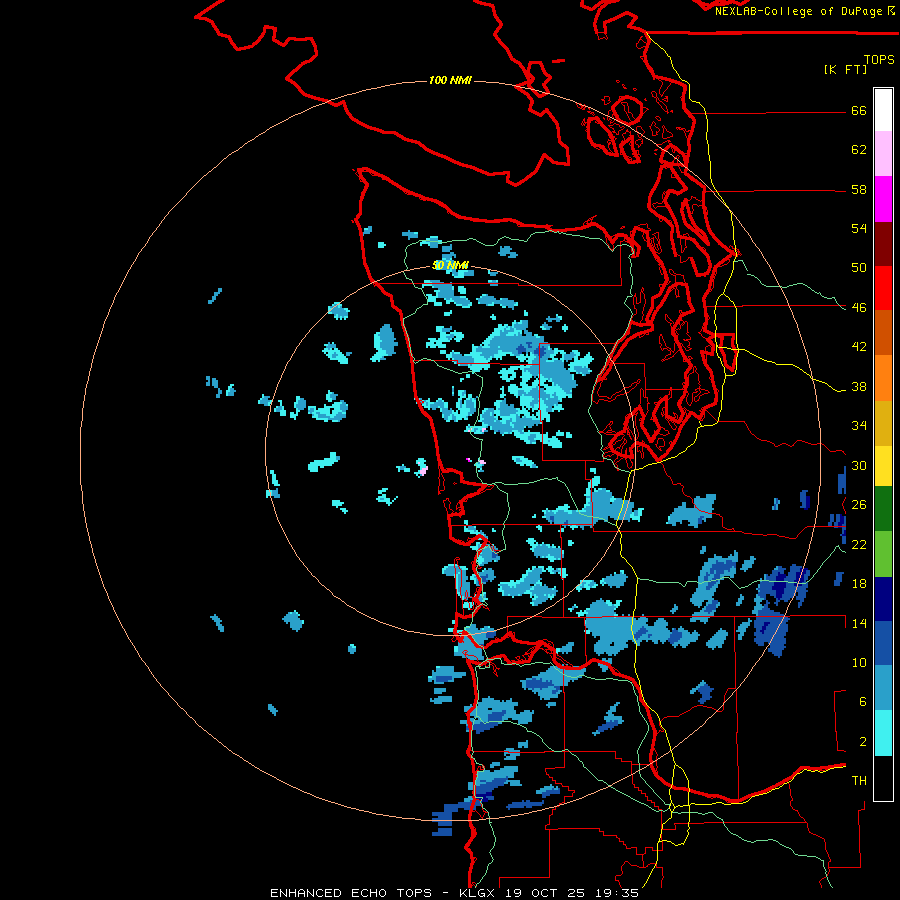Select the magenta swatch in the legend
The height and width of the screenshot is (900, 900).
pyautogui.click(x=883, y=199)
